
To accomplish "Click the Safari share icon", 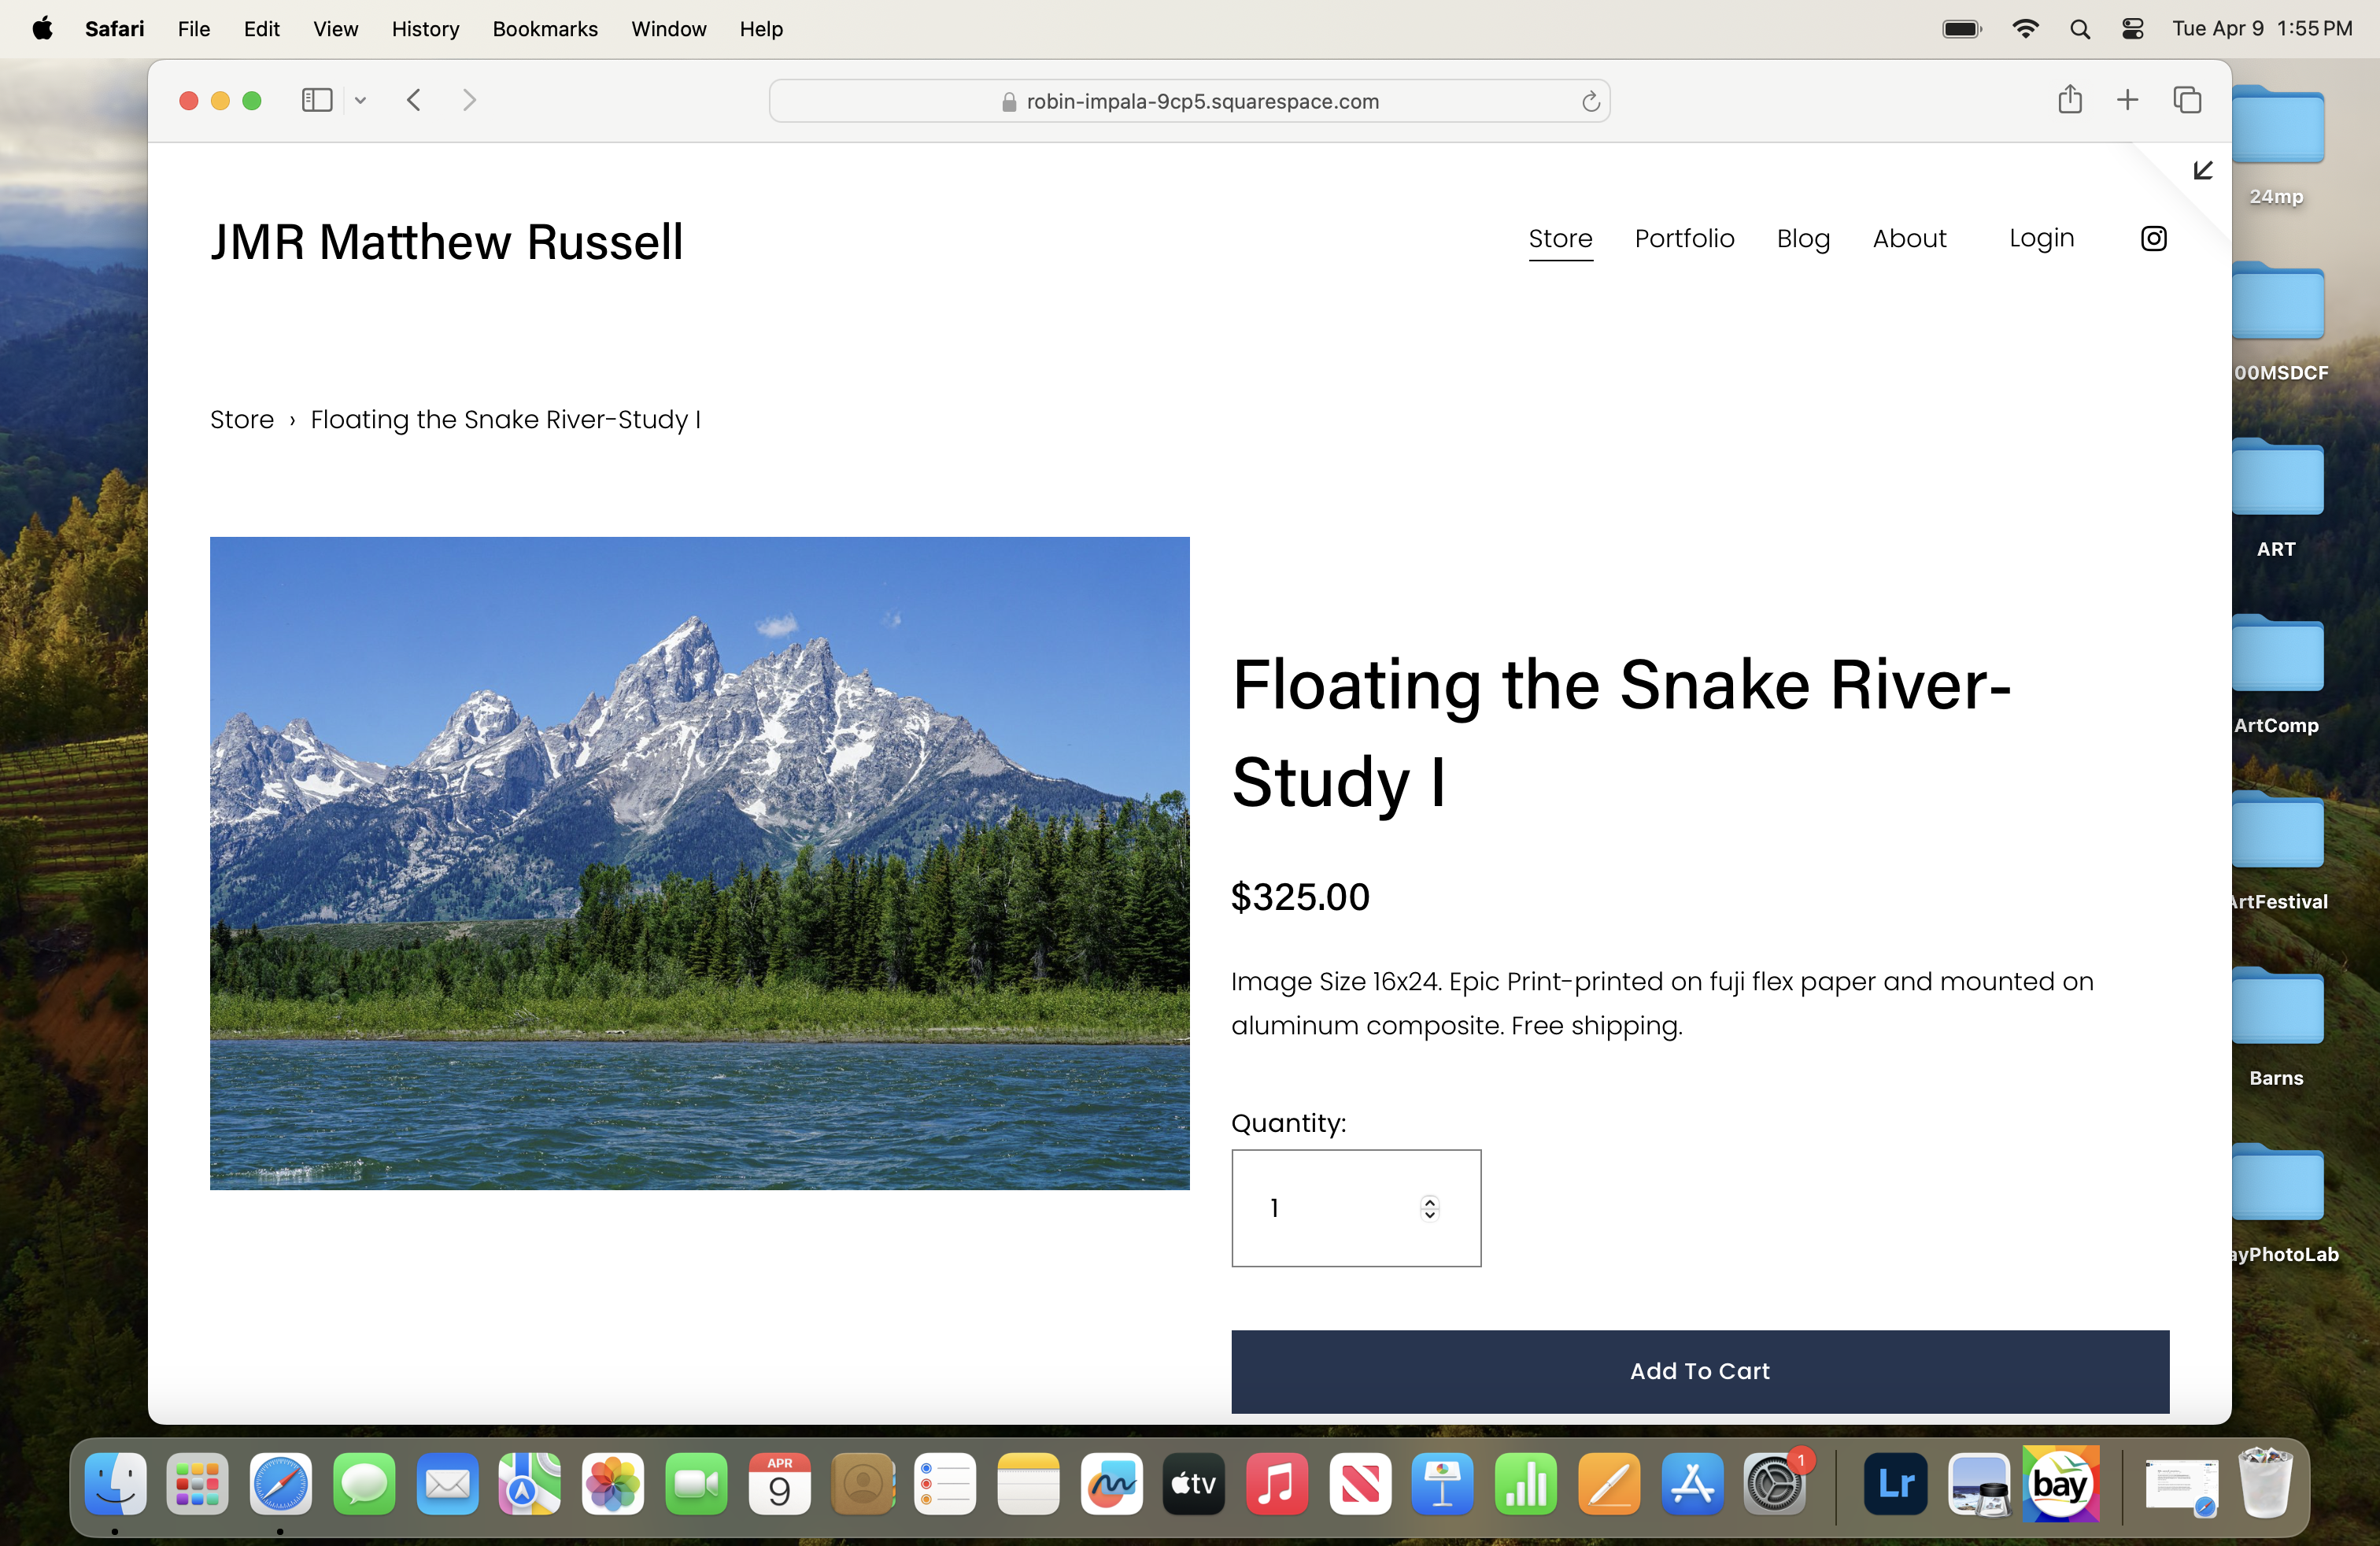I will tap(2069, 100).
